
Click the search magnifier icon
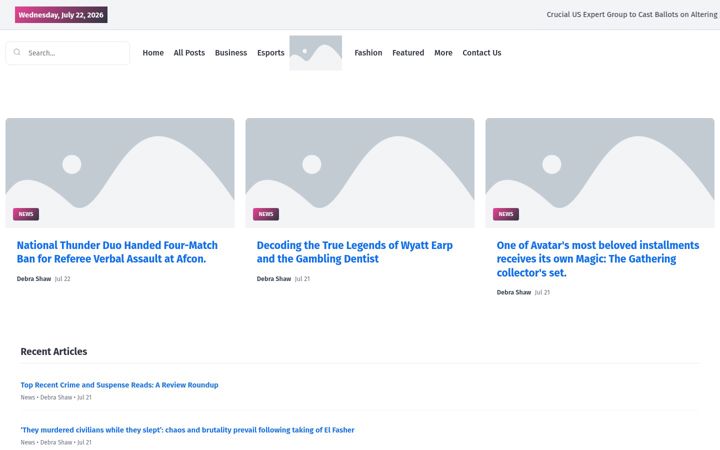(17, 52)
